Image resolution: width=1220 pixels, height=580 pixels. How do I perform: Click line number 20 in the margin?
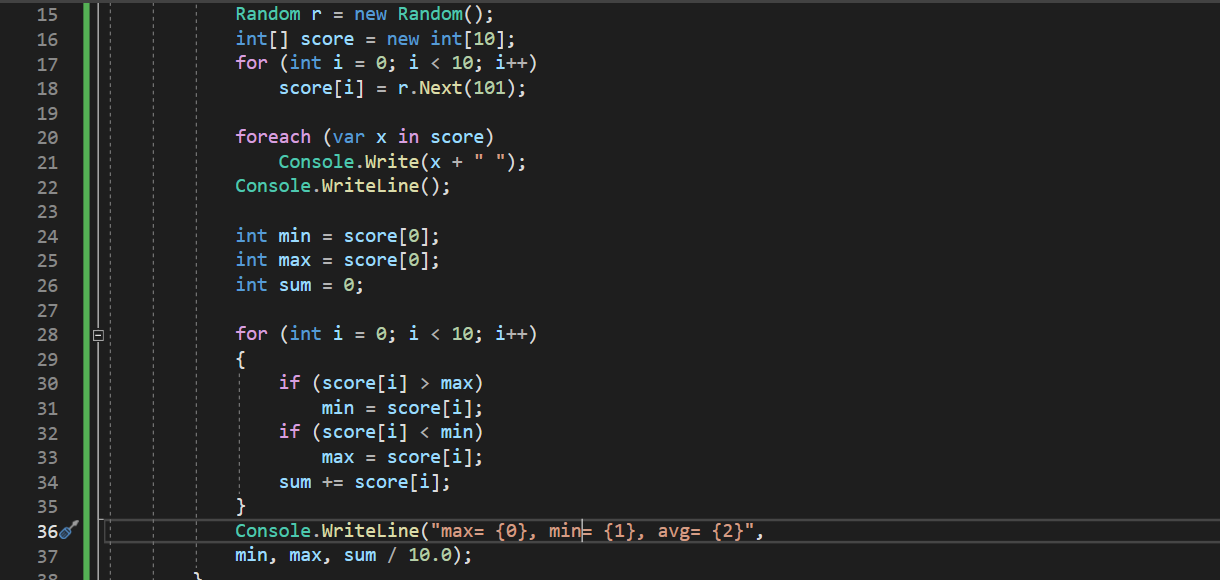click(x=47, y=137)
